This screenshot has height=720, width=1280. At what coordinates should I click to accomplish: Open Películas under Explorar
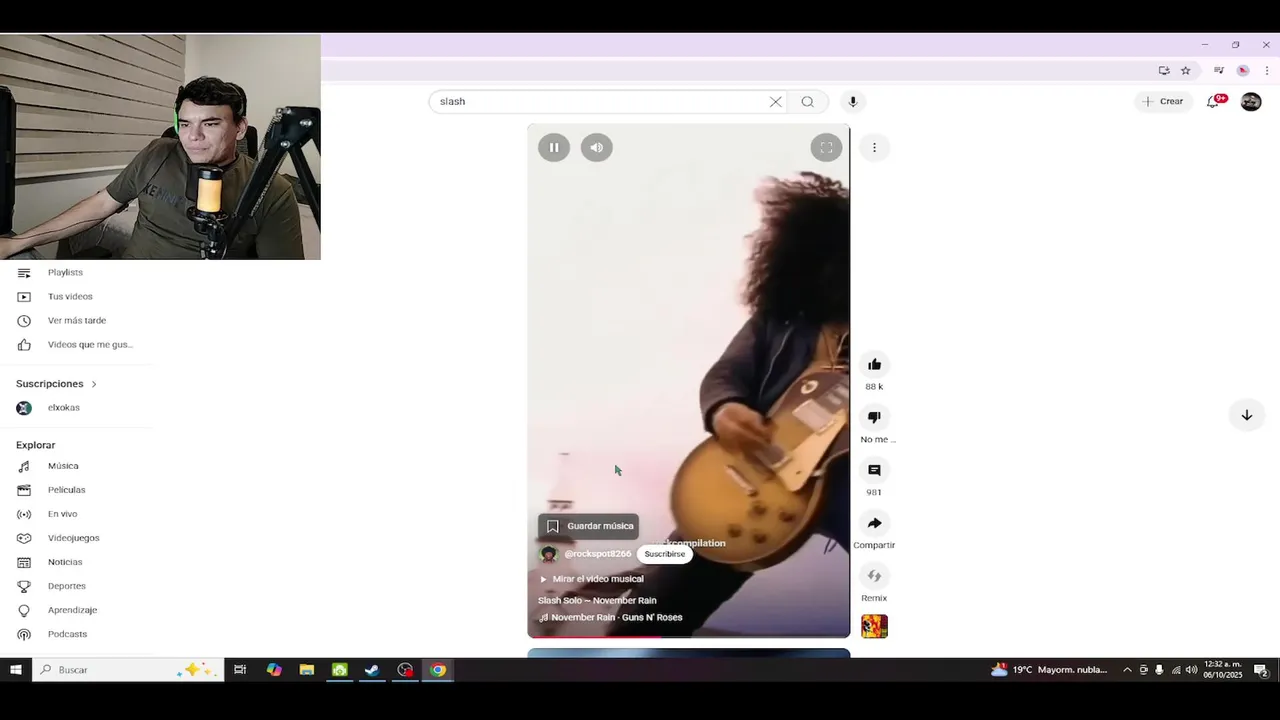point(77,490)
